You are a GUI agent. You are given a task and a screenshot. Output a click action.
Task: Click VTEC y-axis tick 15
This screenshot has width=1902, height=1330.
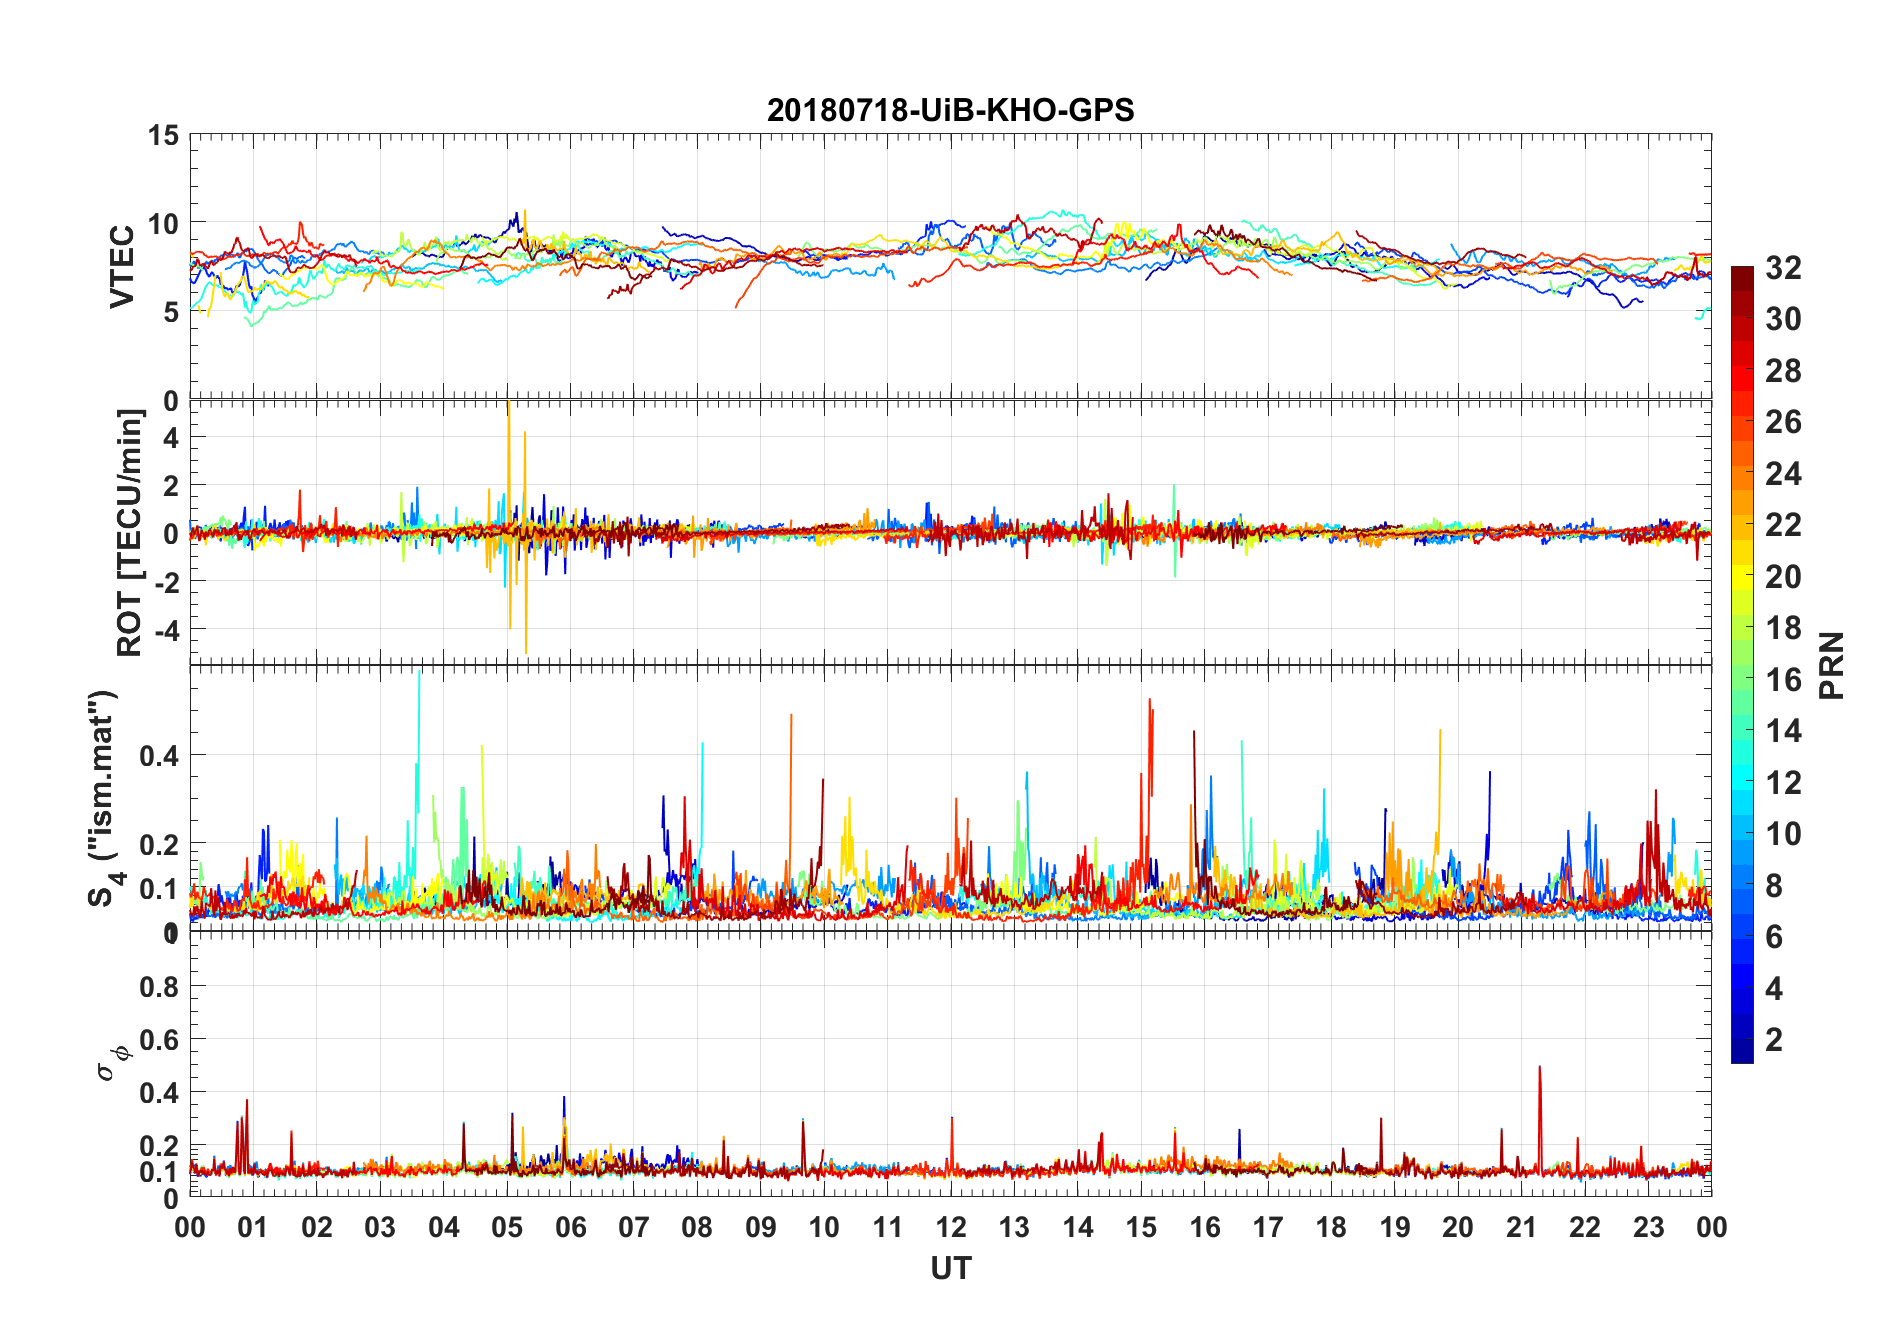tap(163, 135)
